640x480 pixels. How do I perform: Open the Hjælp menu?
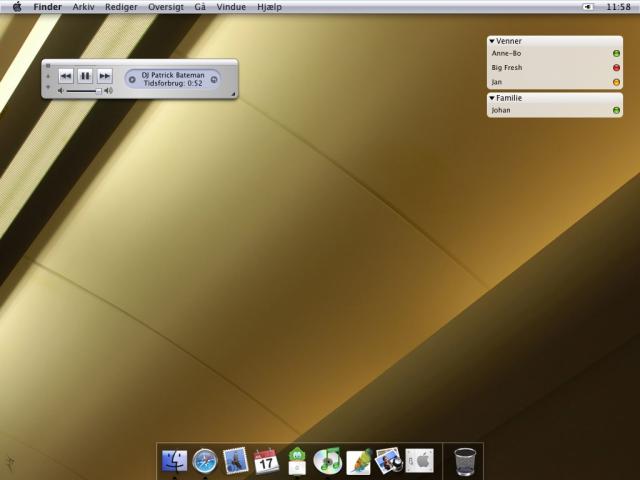269,7
